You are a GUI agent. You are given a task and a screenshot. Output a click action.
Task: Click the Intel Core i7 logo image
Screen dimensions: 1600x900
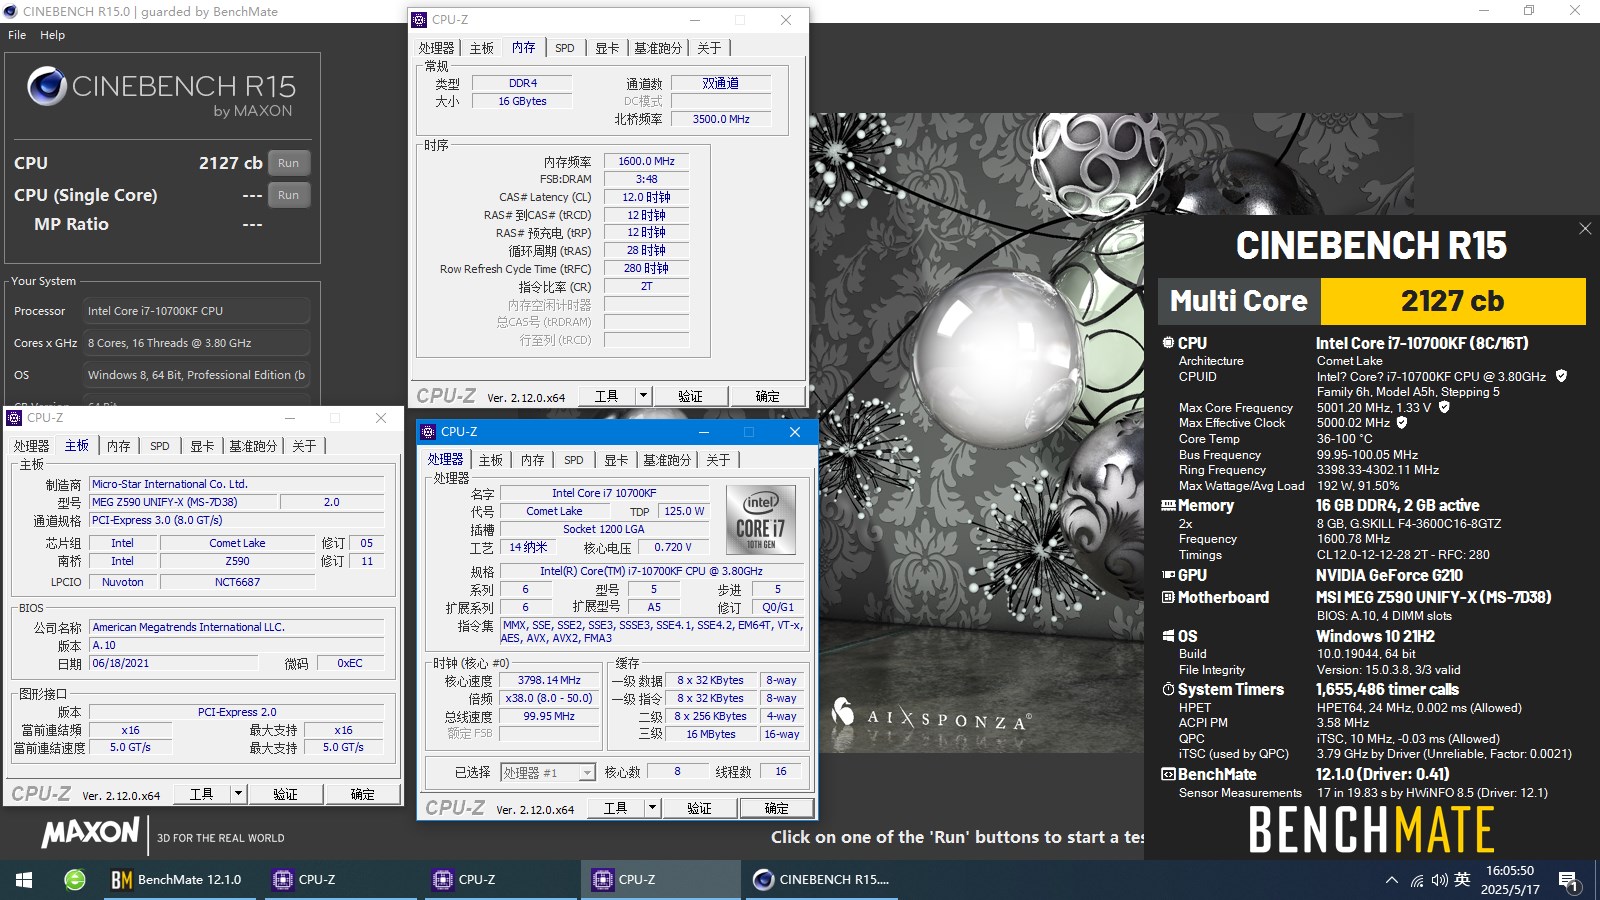[761, 519]
